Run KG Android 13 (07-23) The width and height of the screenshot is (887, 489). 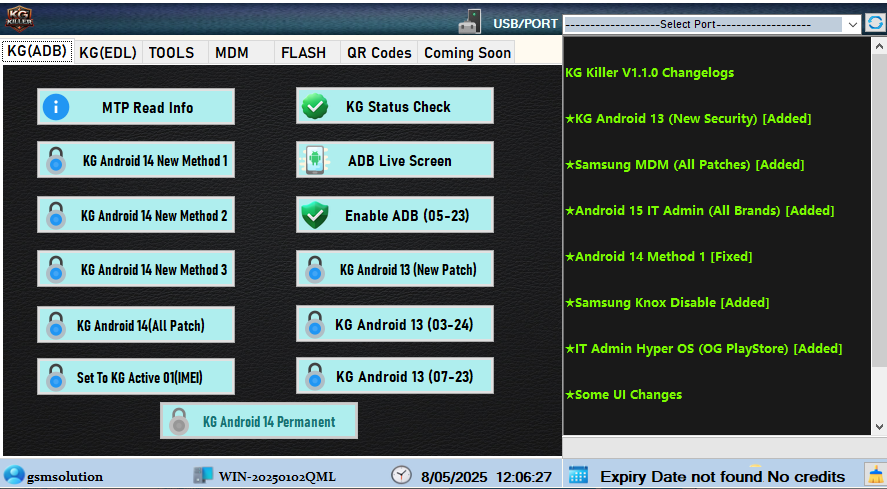tap(395, 375)
